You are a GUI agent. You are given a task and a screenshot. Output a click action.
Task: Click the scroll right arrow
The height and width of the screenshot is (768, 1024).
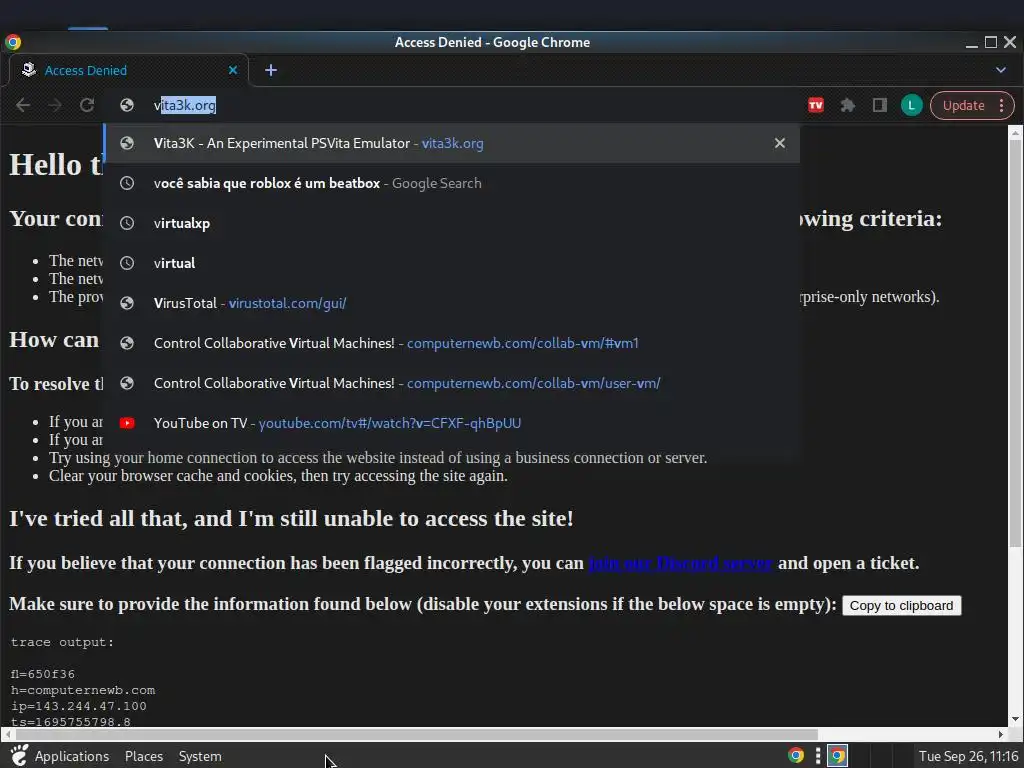1000,734
